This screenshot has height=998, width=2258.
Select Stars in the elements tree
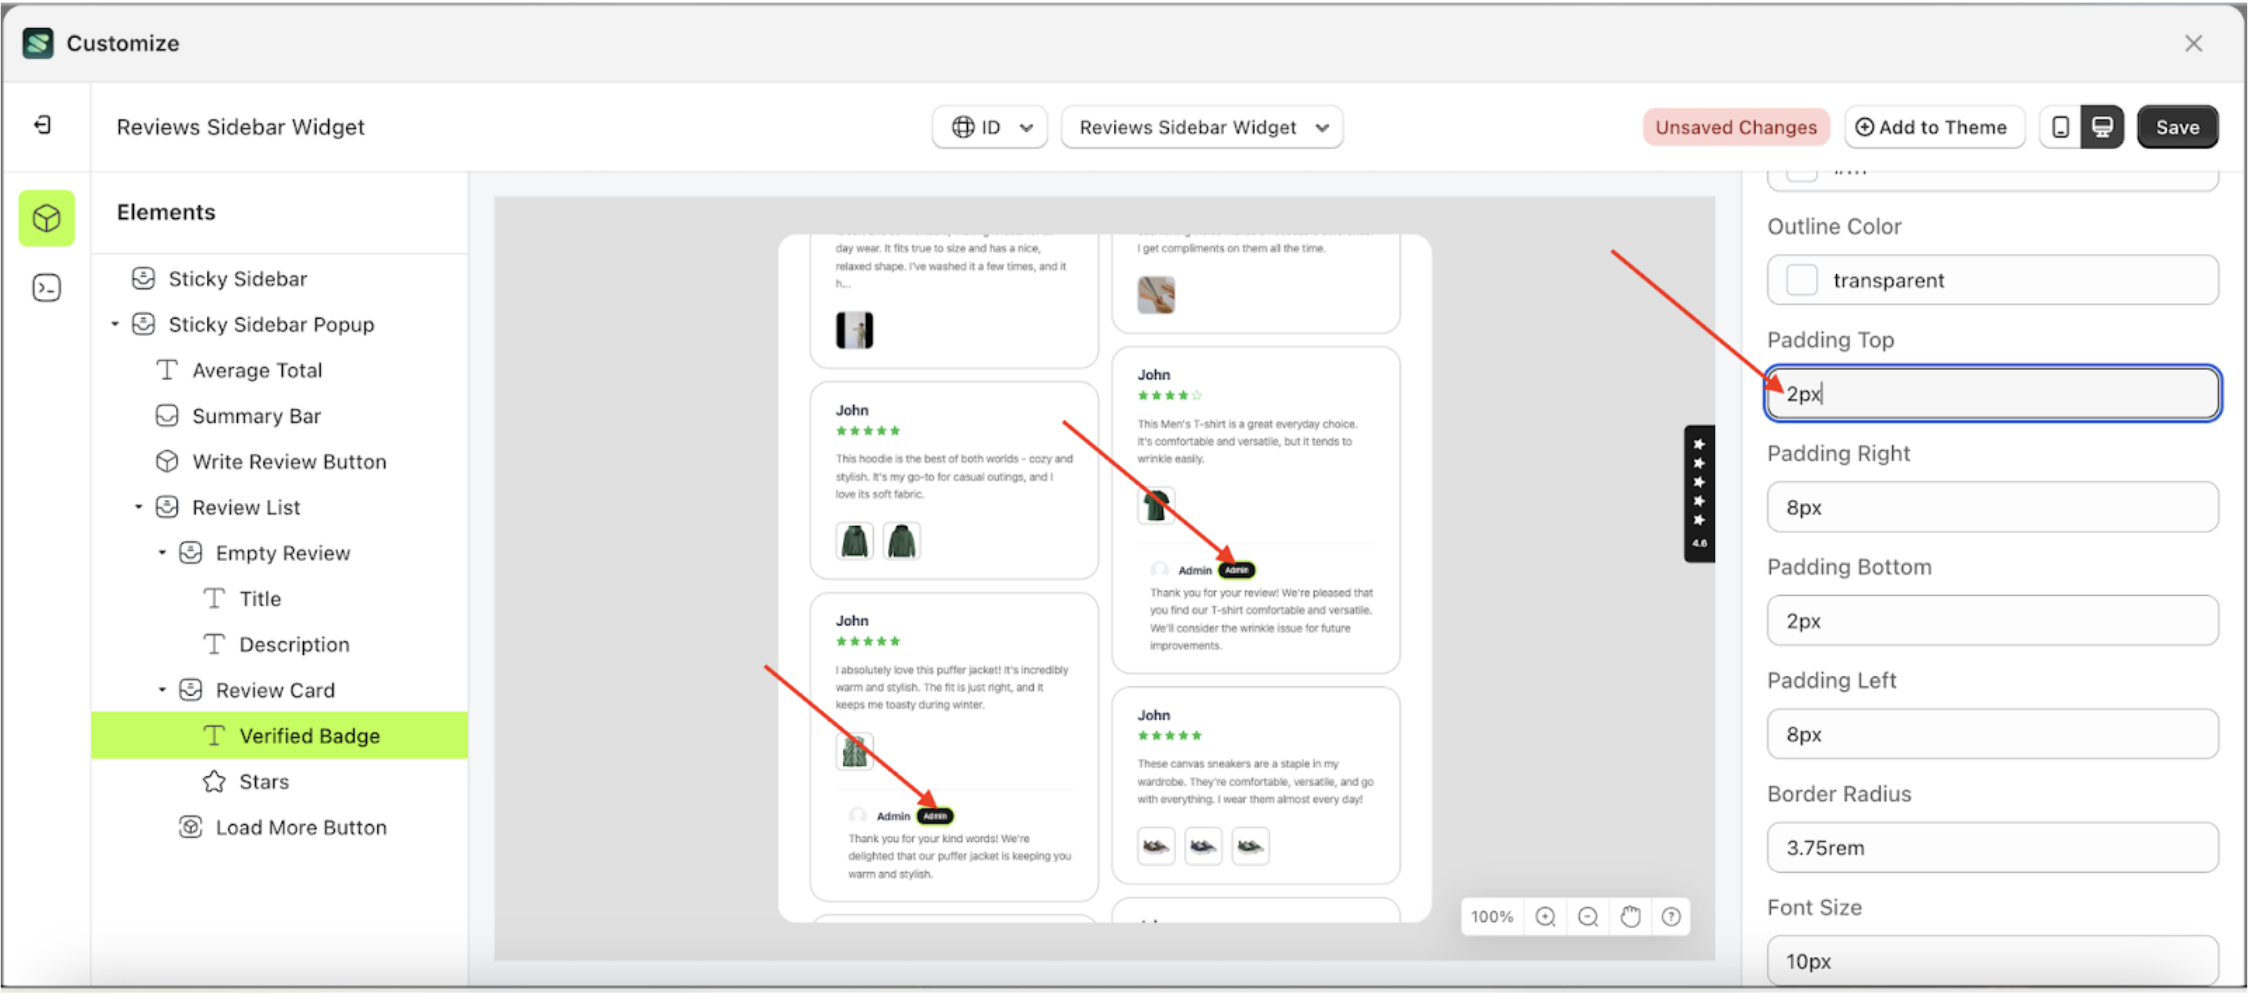pyautogui.click(x=263, y=782)
